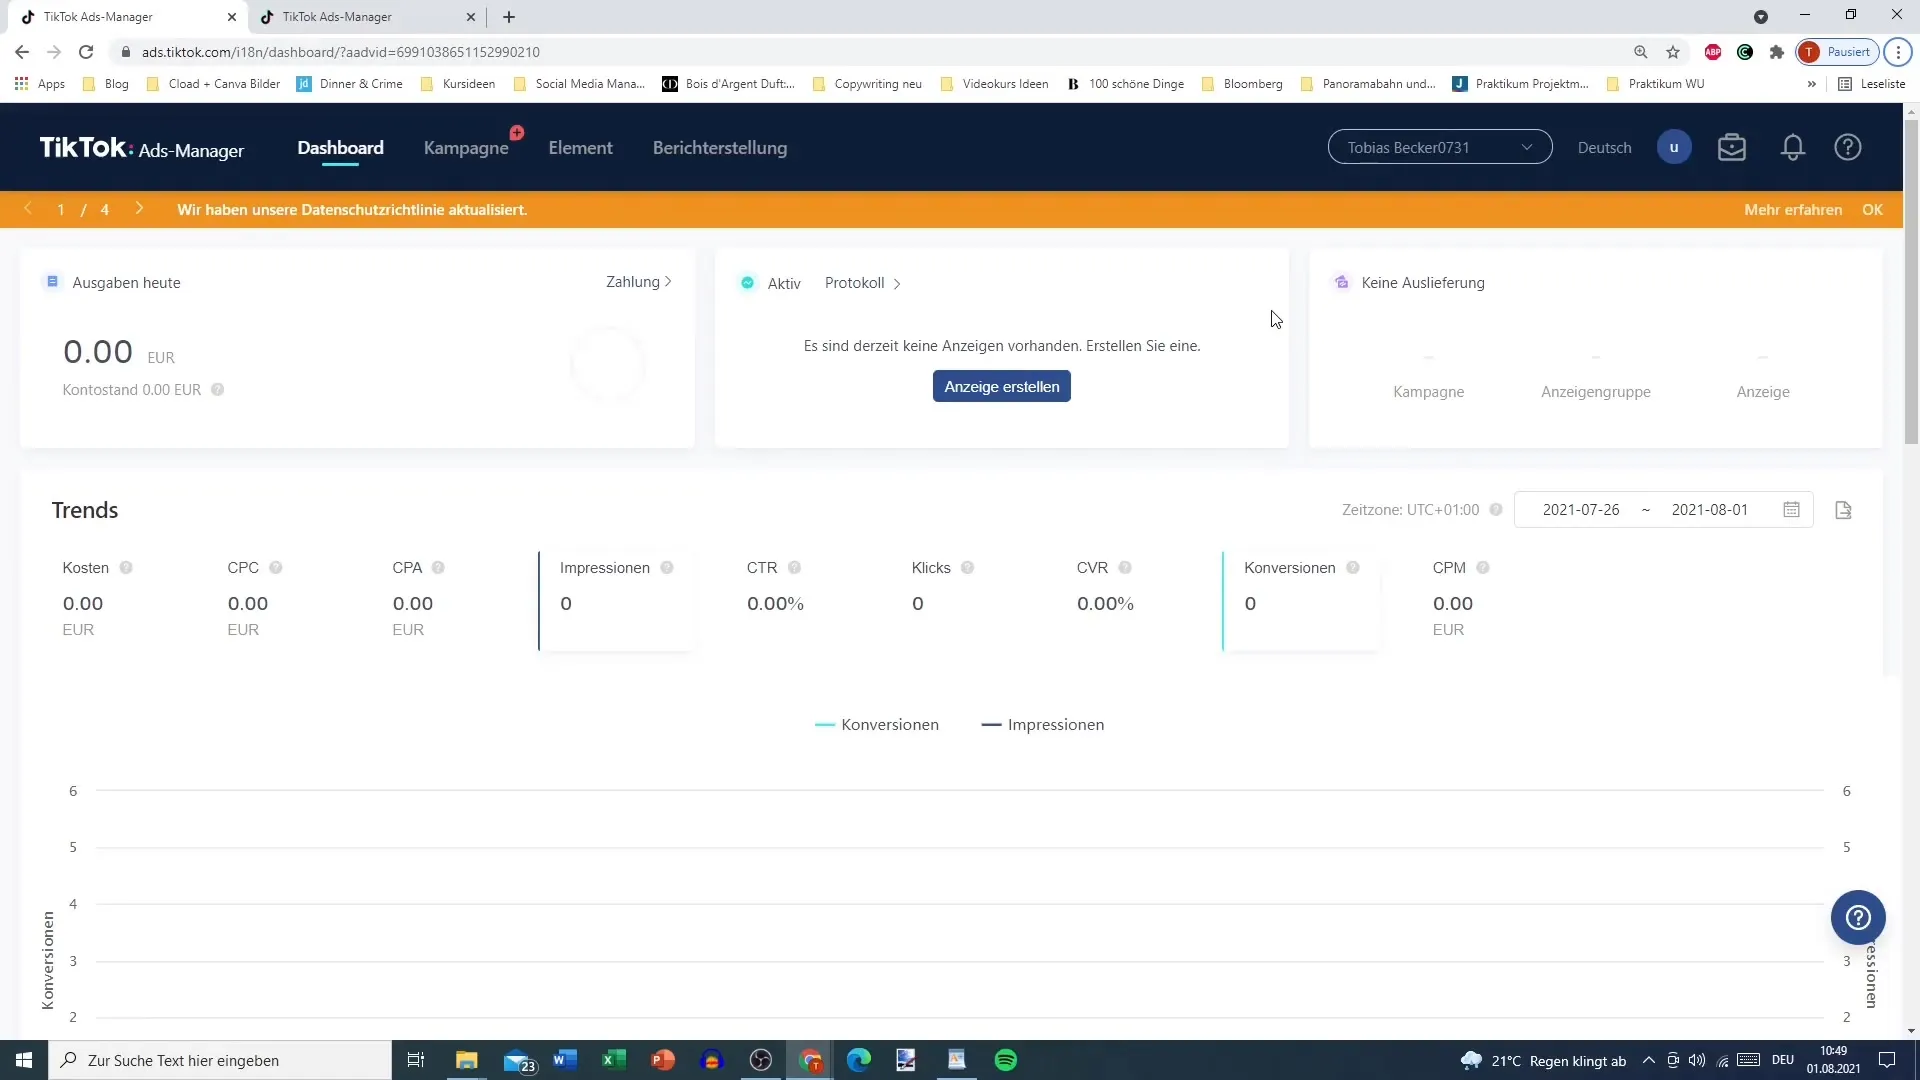Open Excel from the taskbar
Screen dimensions: 1920x1080
614,1060
